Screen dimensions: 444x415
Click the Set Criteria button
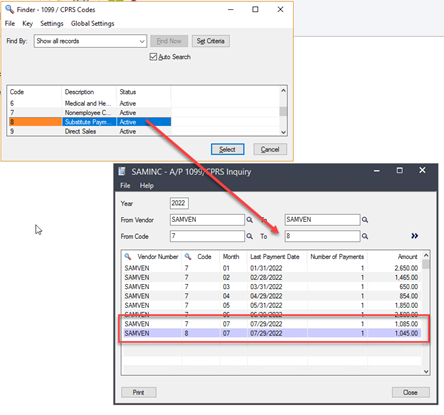(x=211, y=41)
